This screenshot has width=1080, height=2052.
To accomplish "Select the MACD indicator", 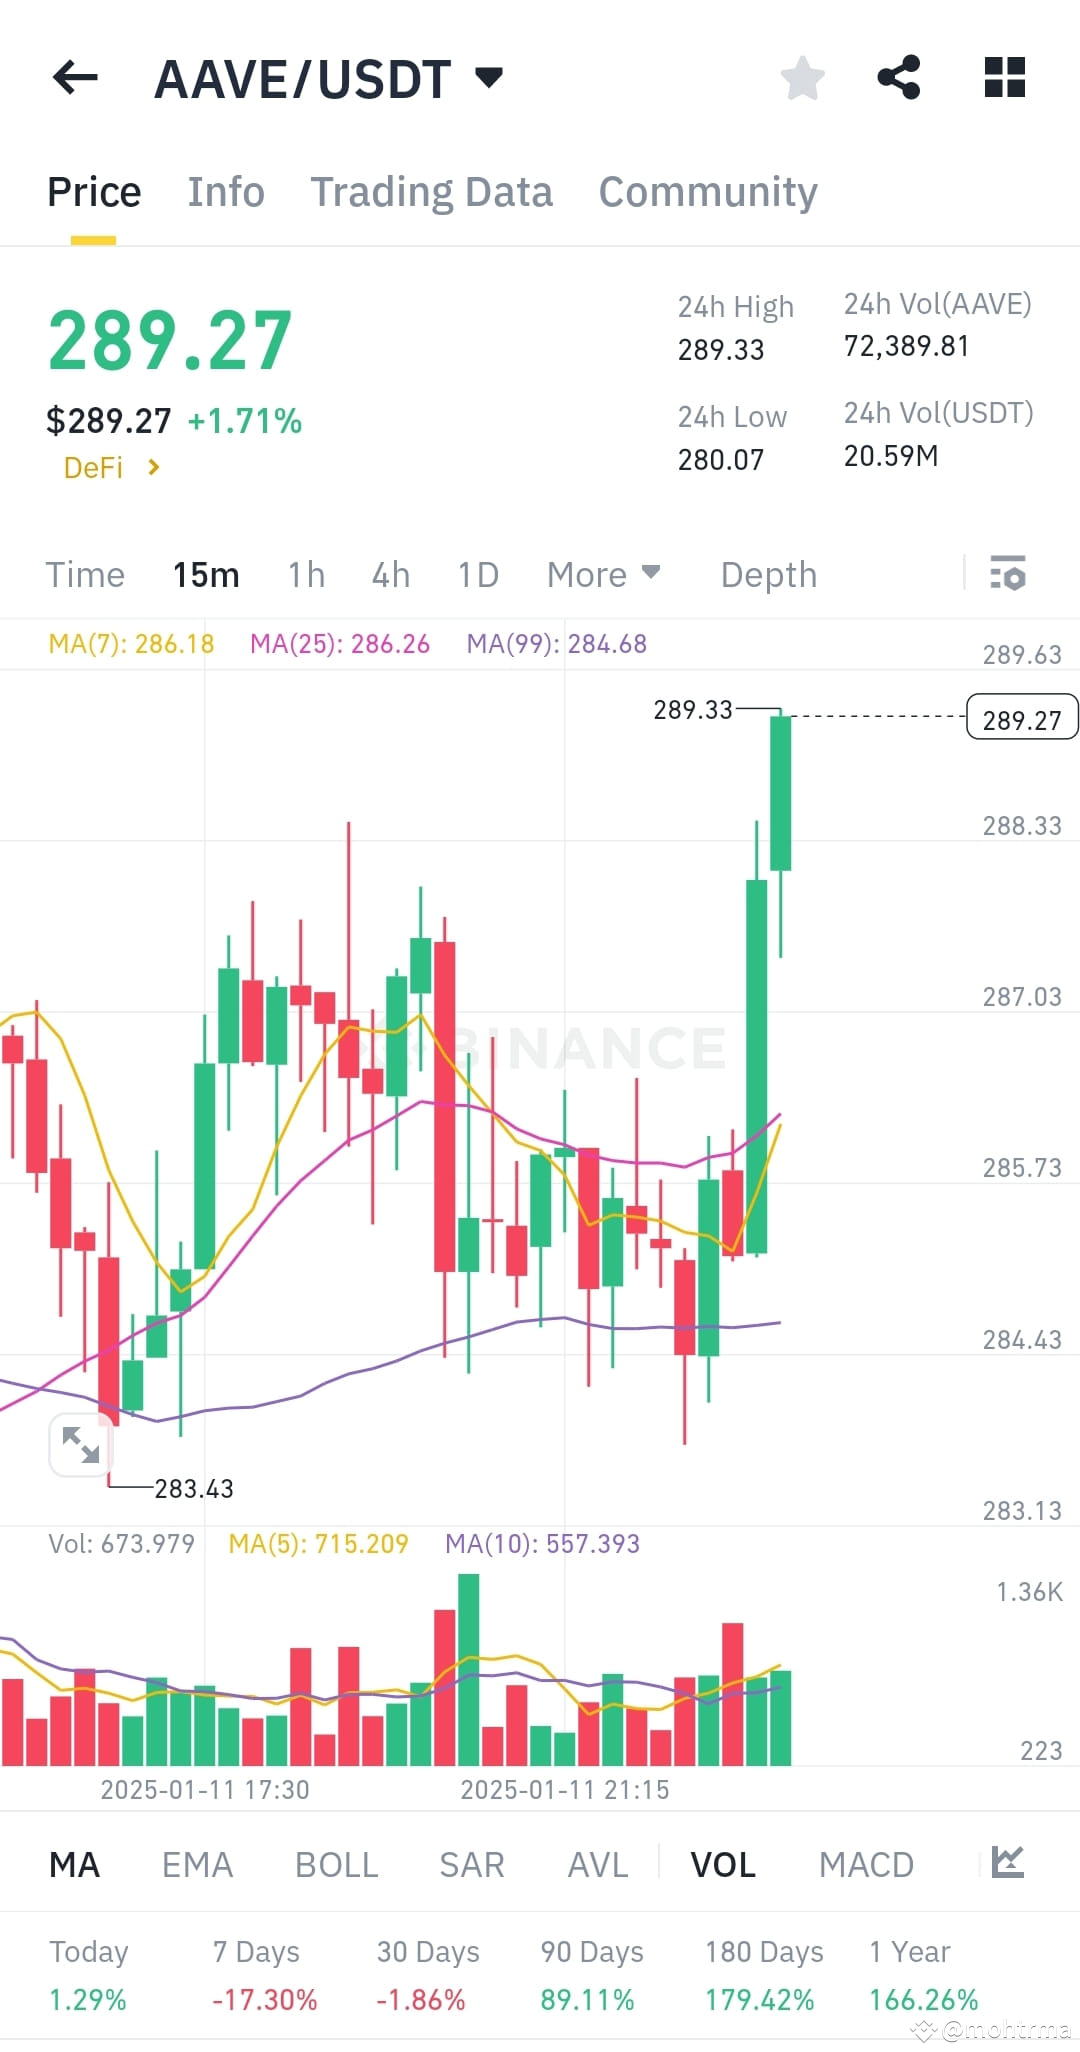I will click(866, 1862).
